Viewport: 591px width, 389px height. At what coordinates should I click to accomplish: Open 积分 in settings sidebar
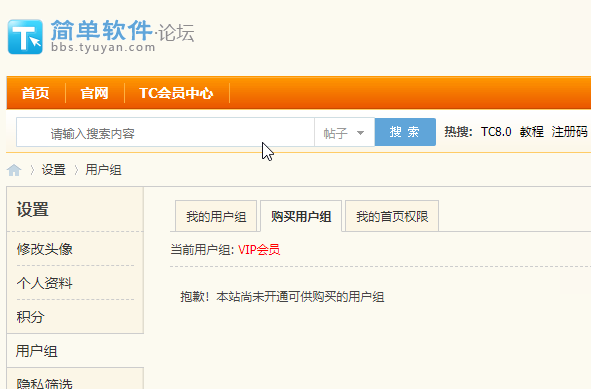click(30, 317)
